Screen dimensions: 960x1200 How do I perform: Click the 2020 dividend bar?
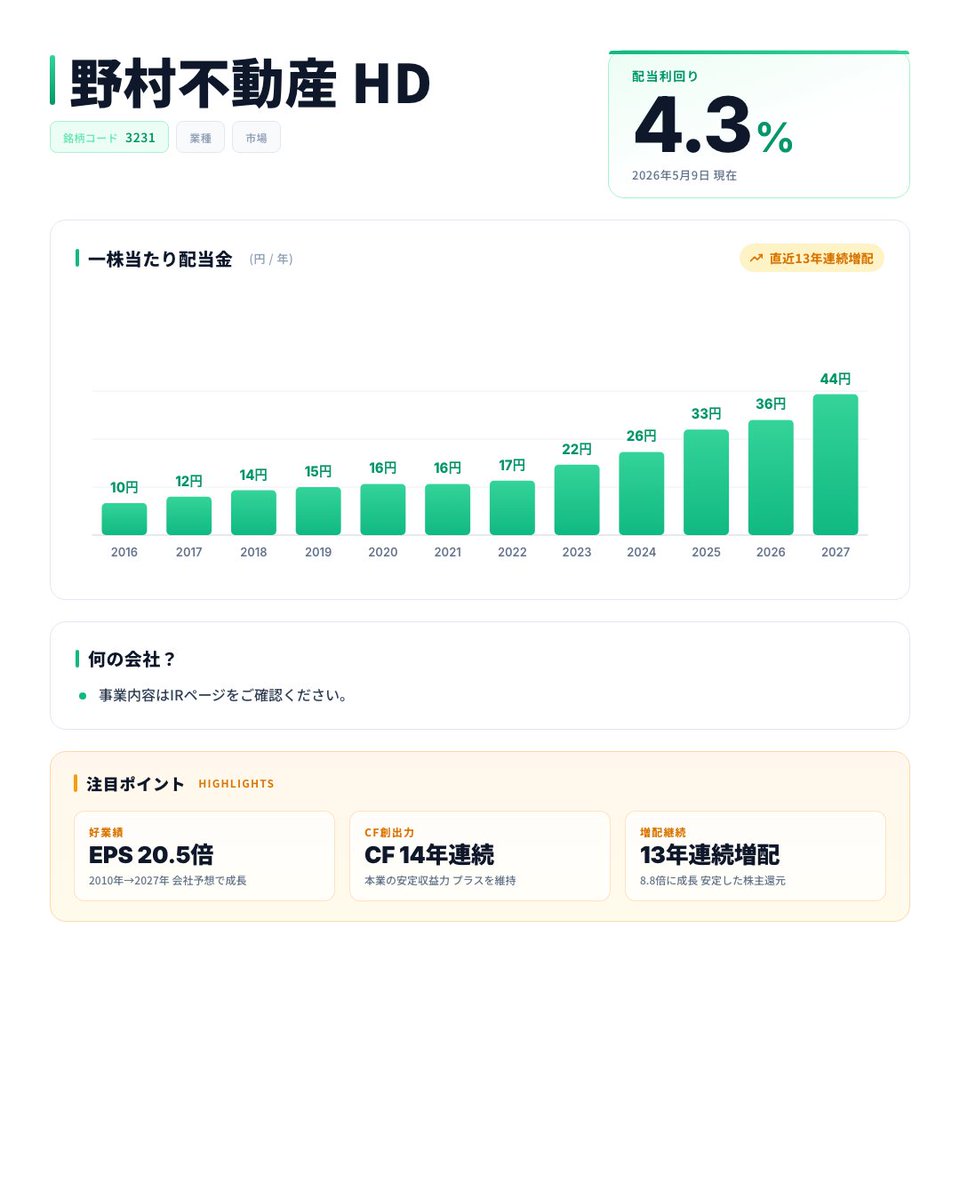[x=383, y=509]
